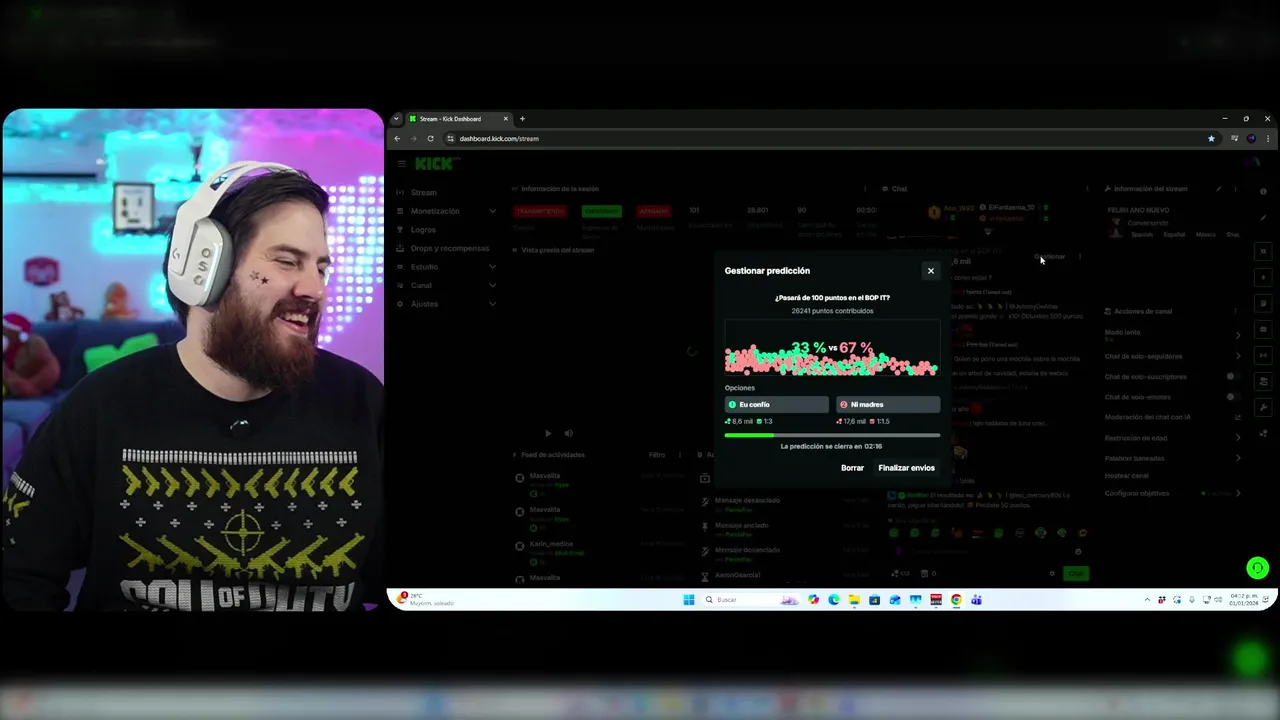
Task: Open session info three-dot menu
Action: click(x=865, y=189)
